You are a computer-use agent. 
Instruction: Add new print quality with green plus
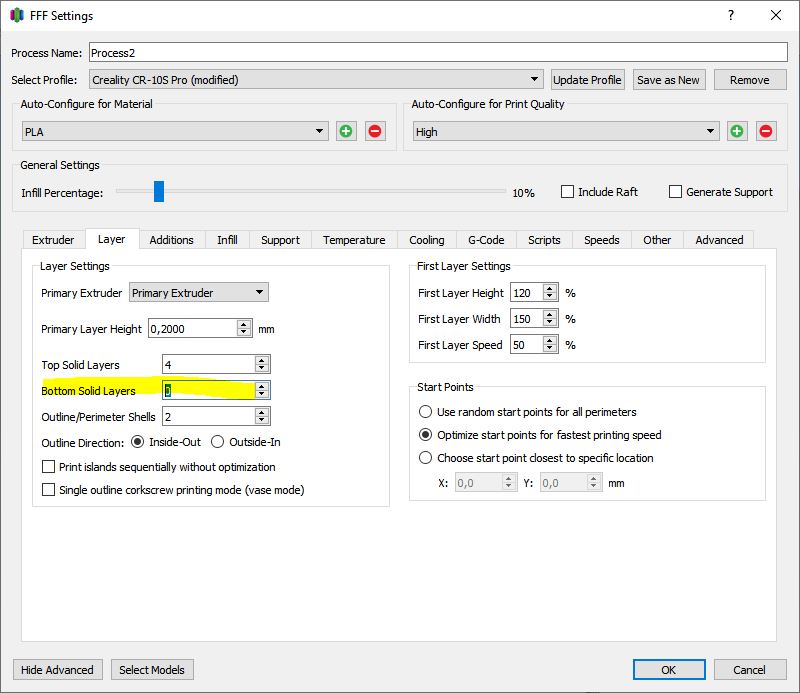737,132
